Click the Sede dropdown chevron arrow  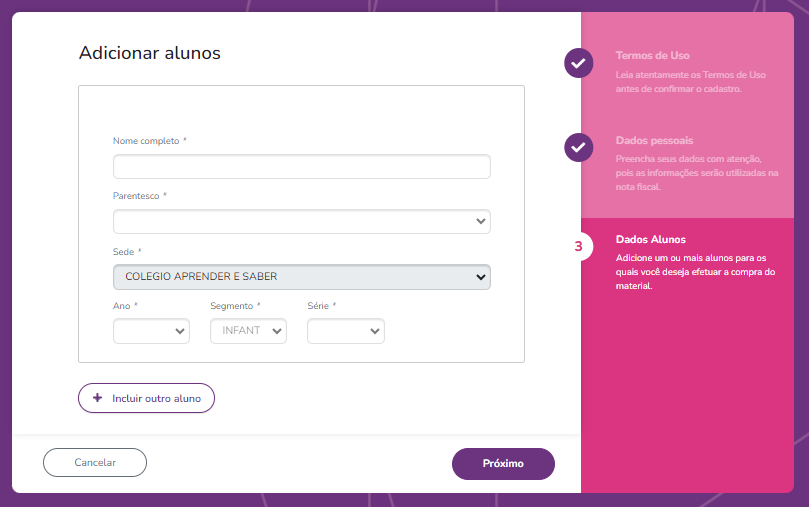(x=480, y=277)
